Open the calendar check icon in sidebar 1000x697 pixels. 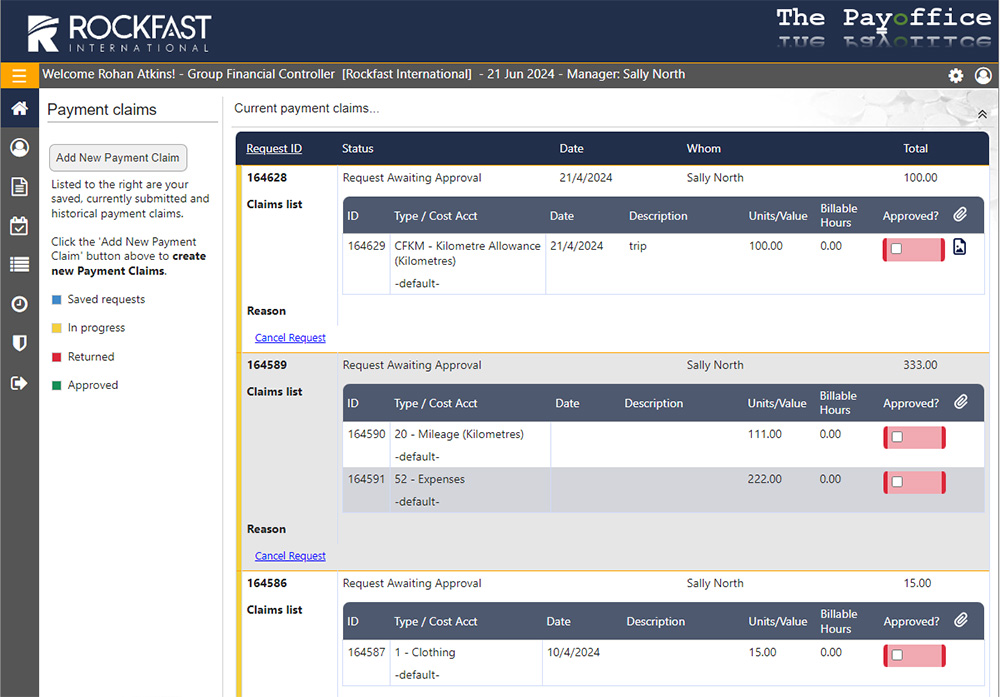[19, 226]
